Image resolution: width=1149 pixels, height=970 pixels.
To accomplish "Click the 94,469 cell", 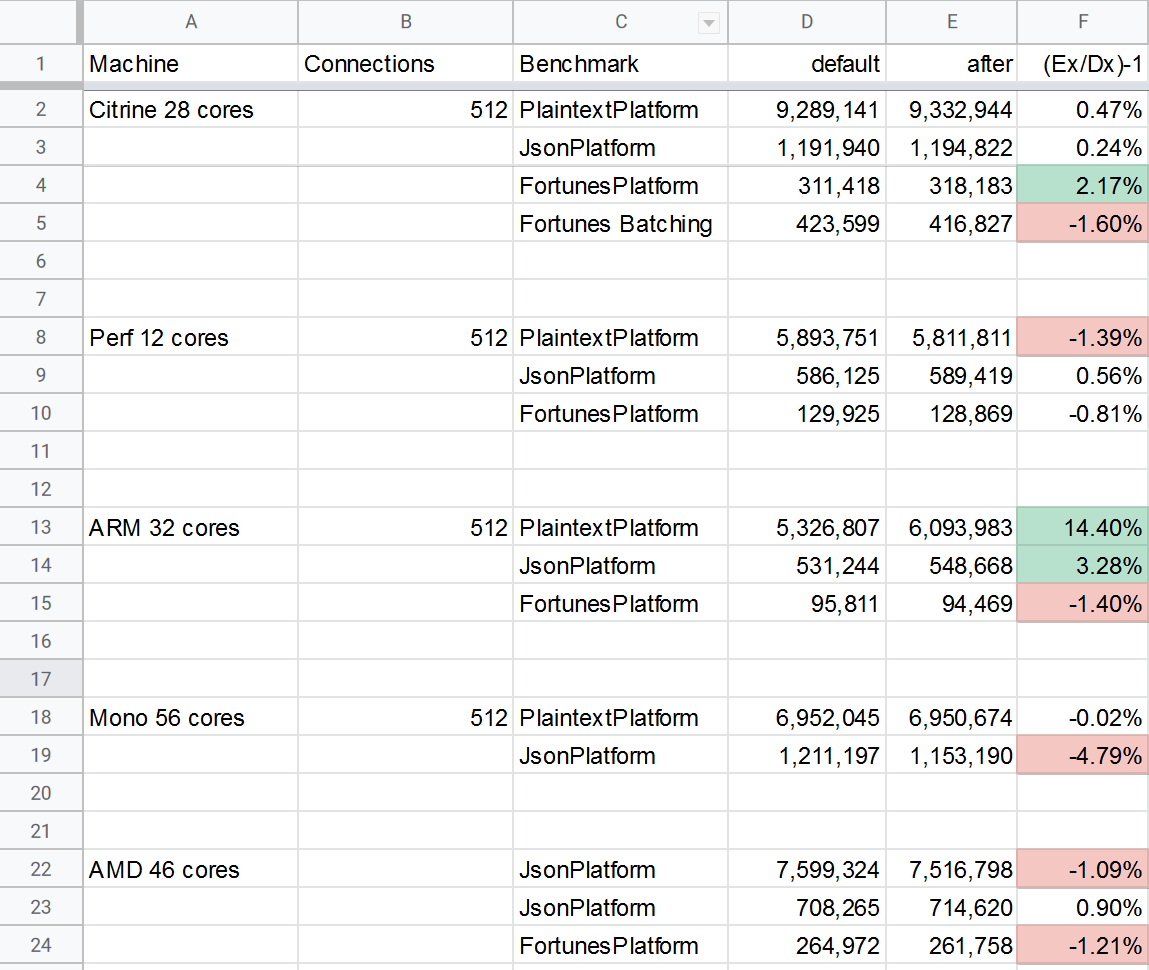I will 952,603.
